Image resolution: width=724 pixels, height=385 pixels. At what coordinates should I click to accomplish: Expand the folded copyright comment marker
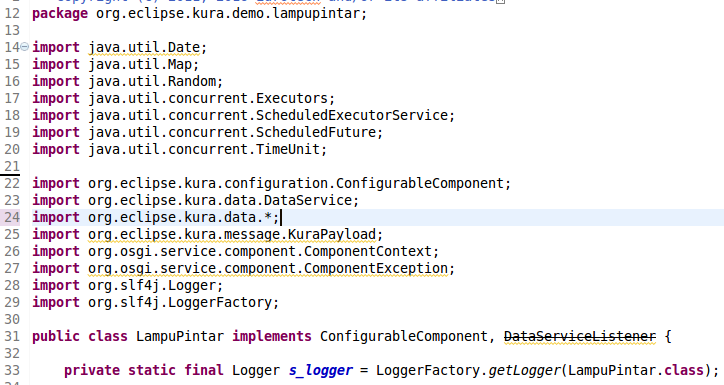[x=501, y=1]
